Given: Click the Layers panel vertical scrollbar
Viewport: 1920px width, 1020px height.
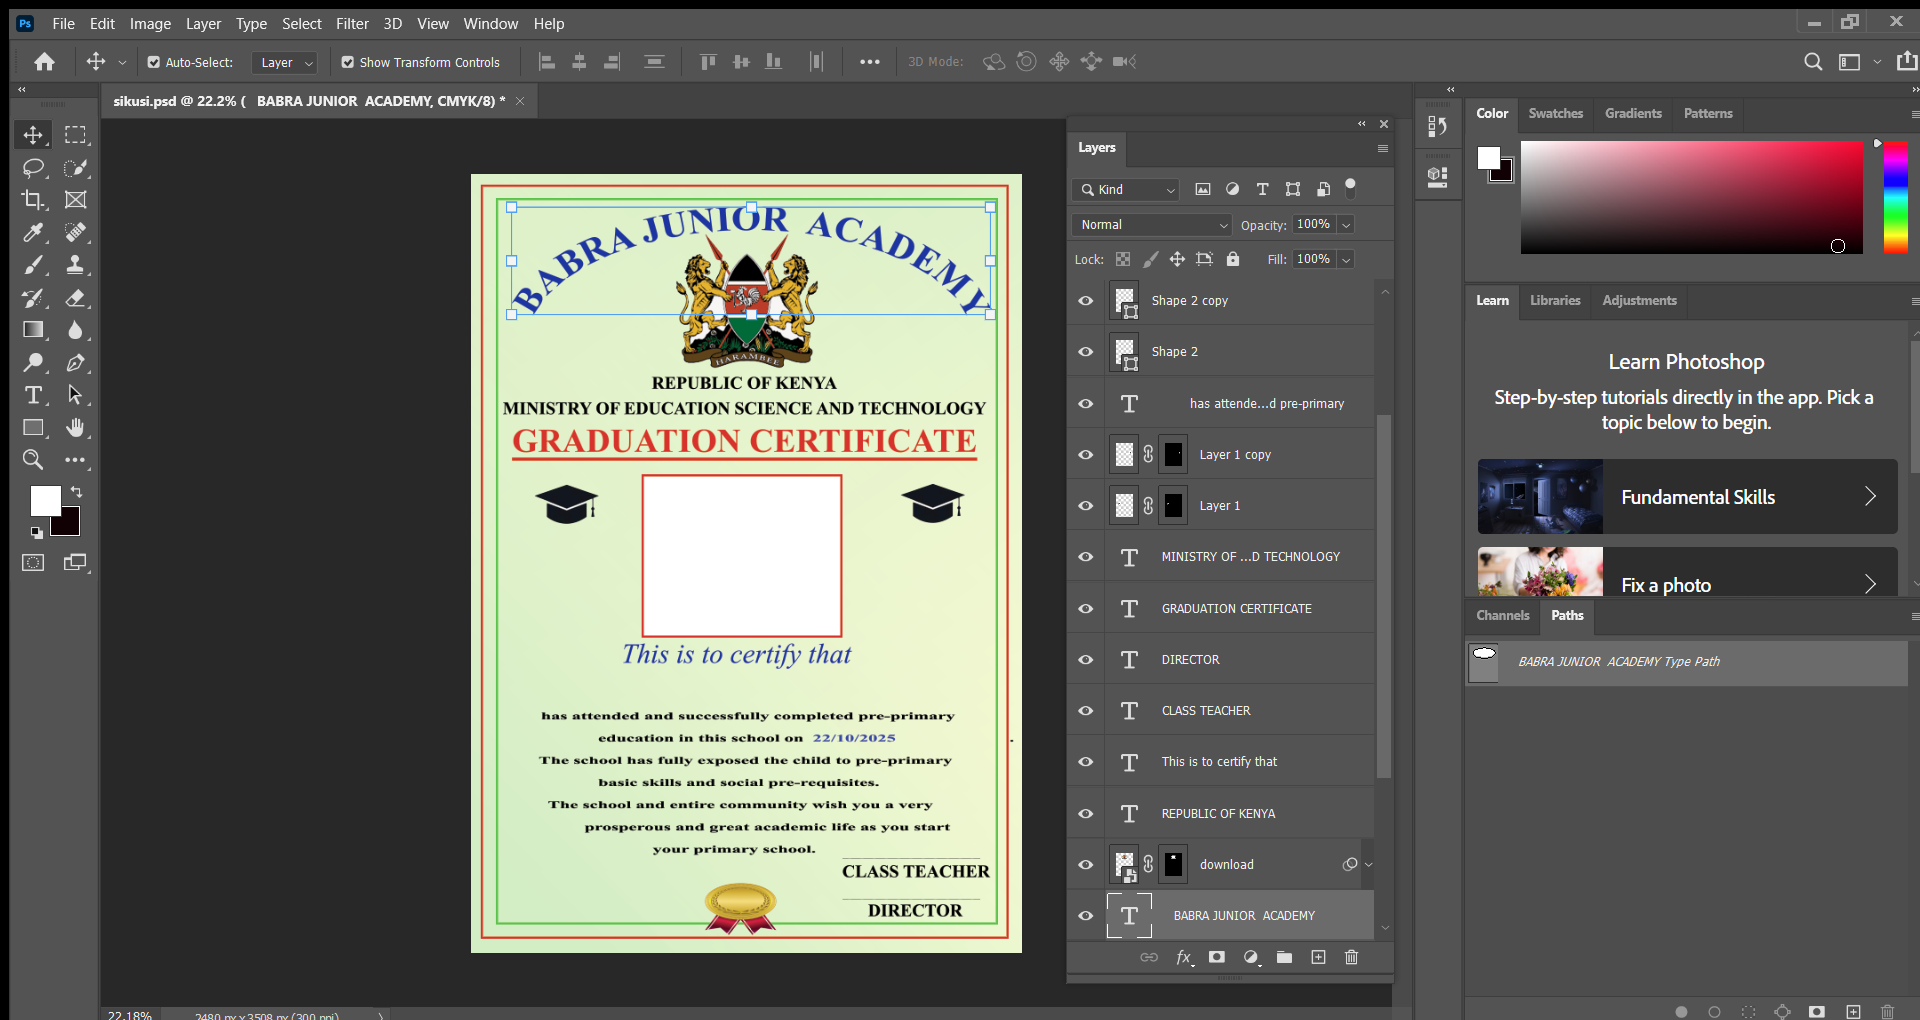Looking at the screenshot, I should 1384,596.
